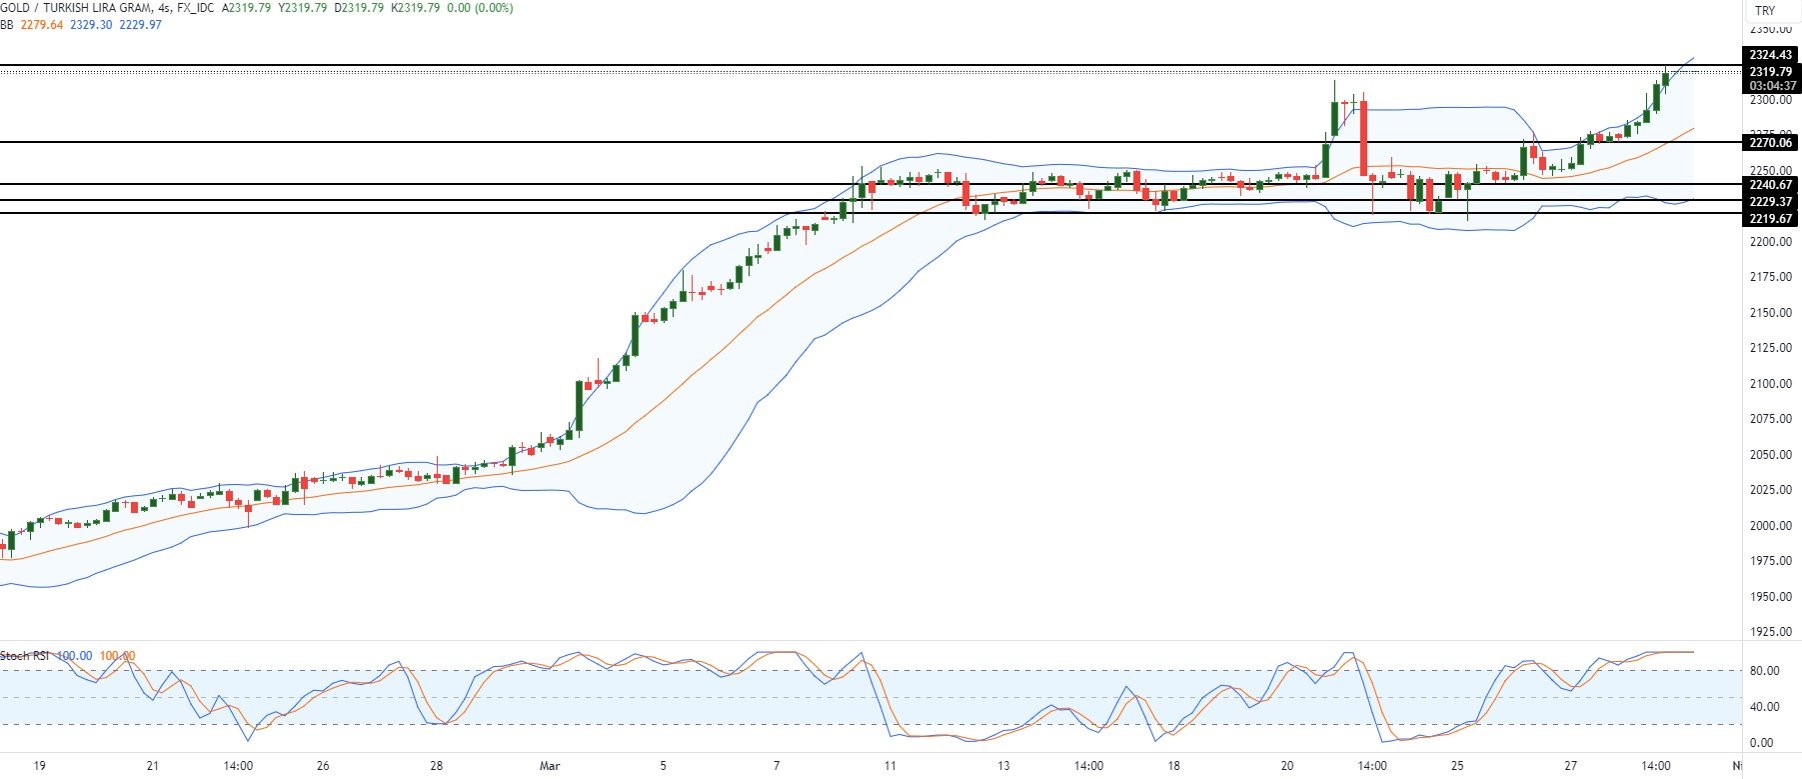Click the date label 20 on time axis
This screenshot has width=1802, height=779.
point(1287,767)
